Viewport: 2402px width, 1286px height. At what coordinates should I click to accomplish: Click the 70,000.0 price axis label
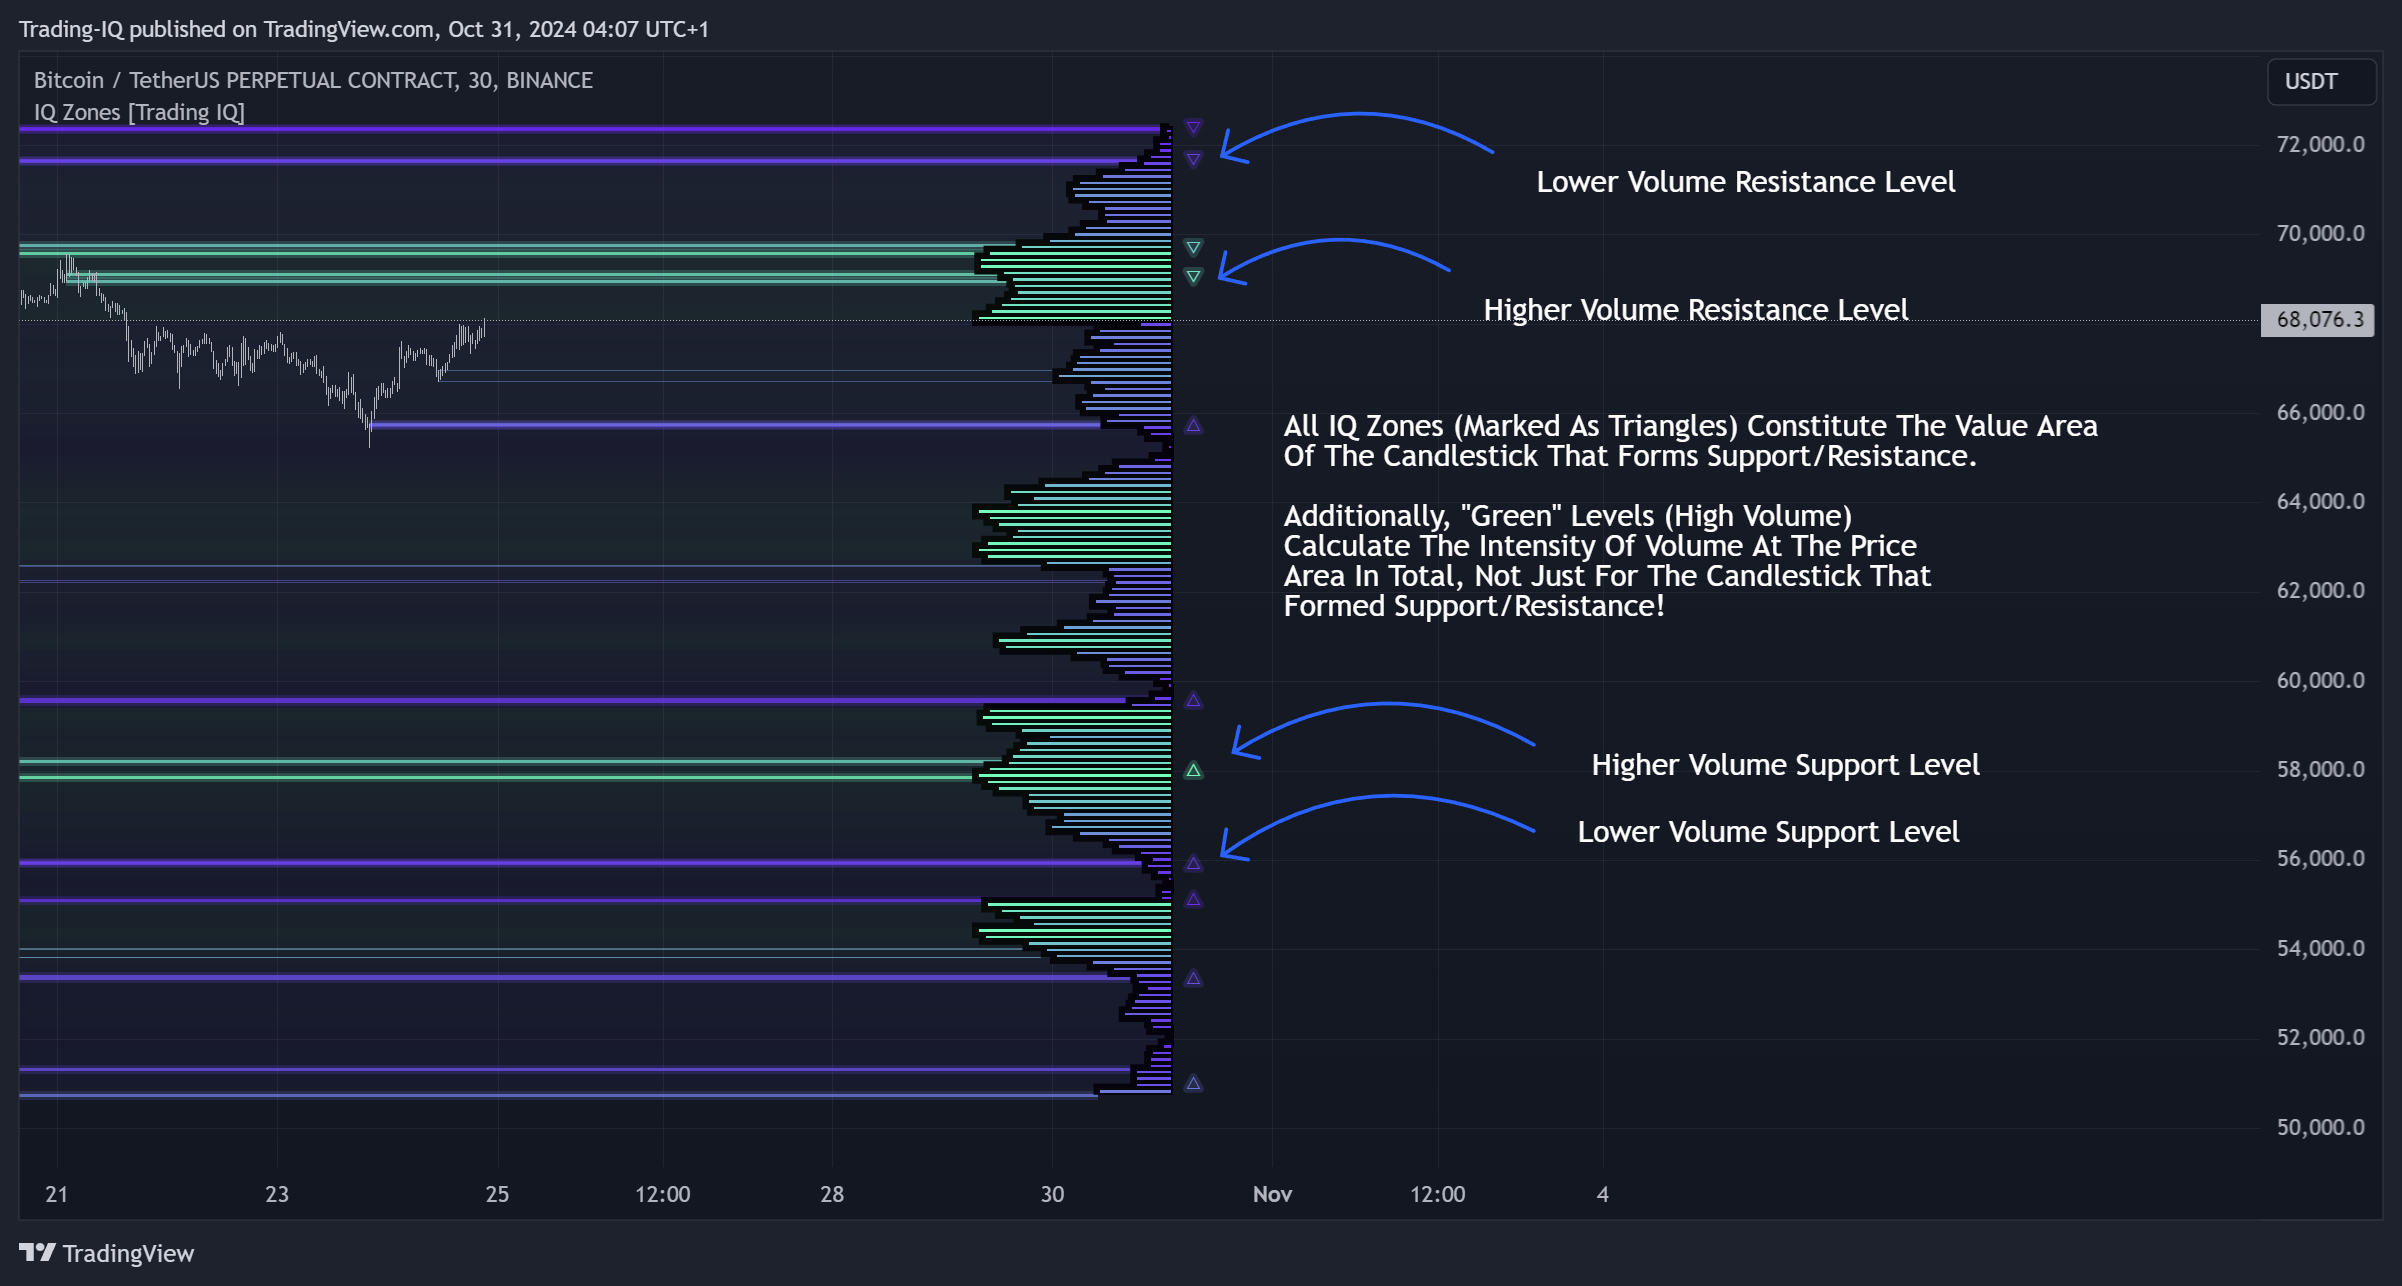[x=2320, y=233]
